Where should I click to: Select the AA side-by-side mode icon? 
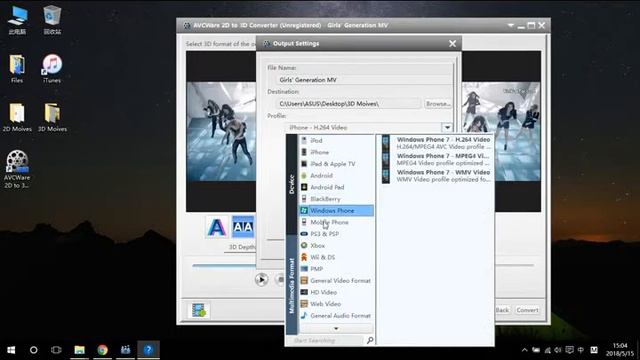coord(243,227)
